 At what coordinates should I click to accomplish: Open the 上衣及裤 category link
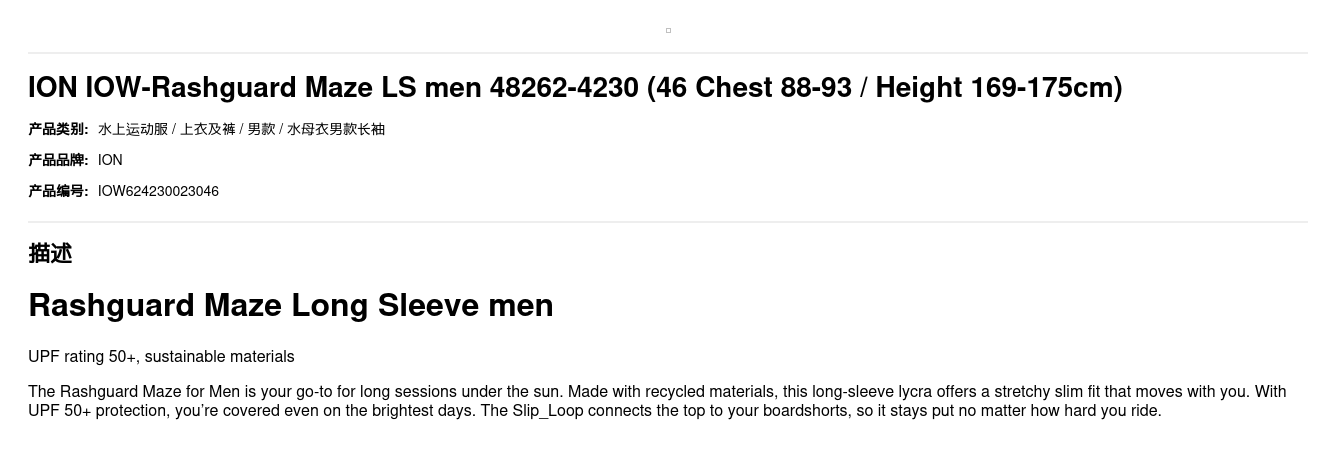pos(207,129)
